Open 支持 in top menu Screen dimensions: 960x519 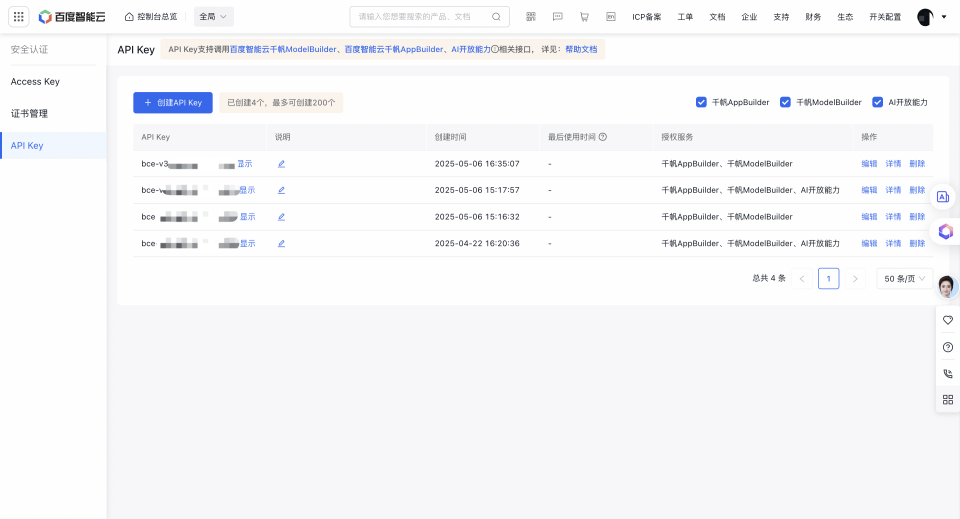[781, 17]
